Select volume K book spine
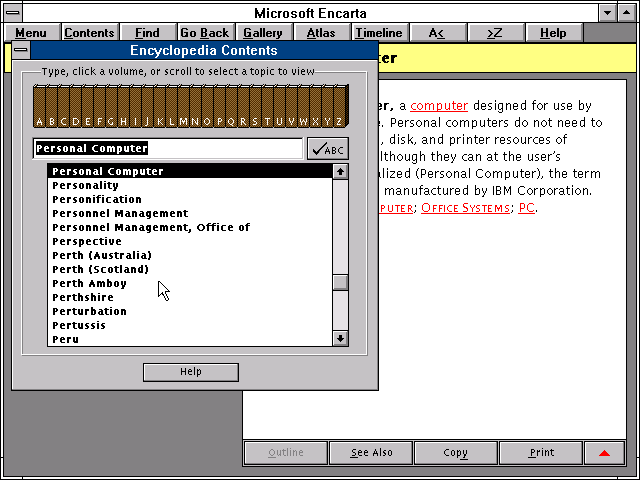 160,107
